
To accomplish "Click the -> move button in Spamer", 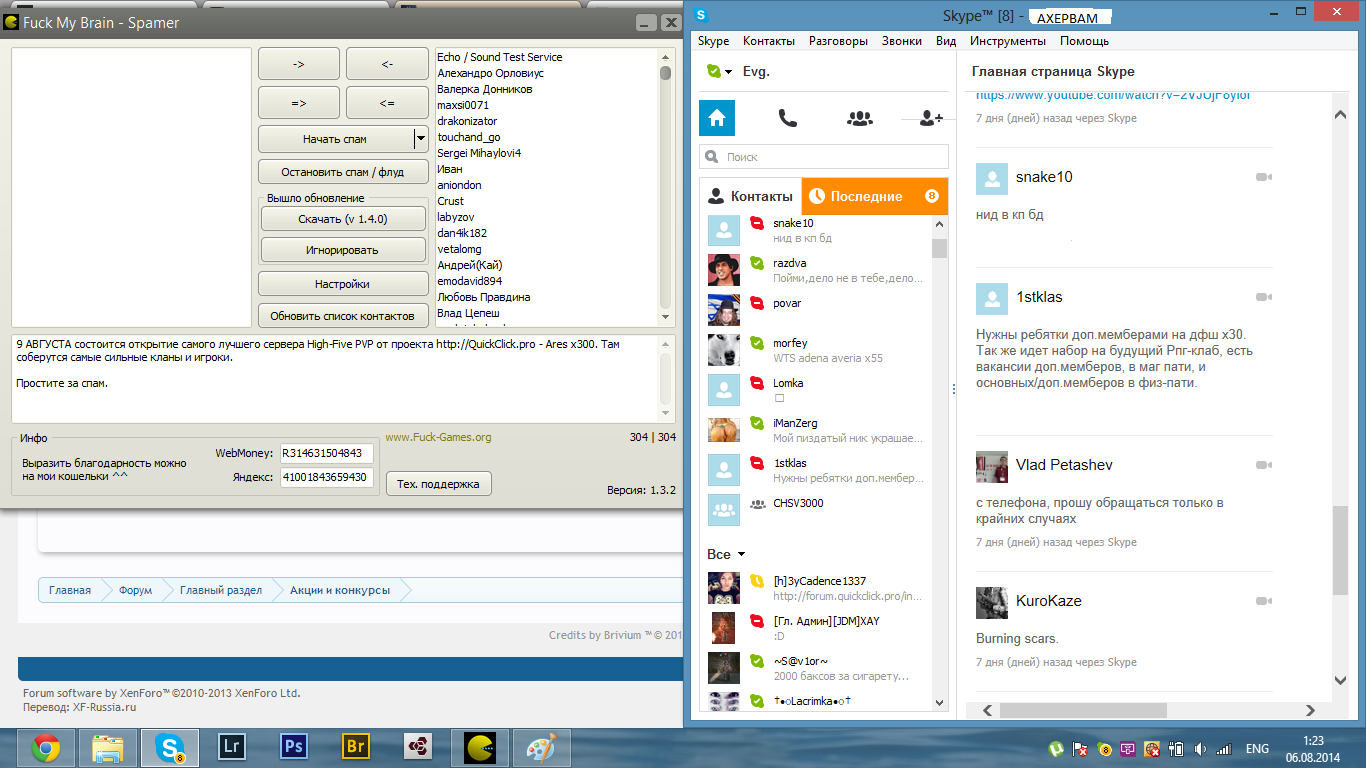I will coord(298,64).
